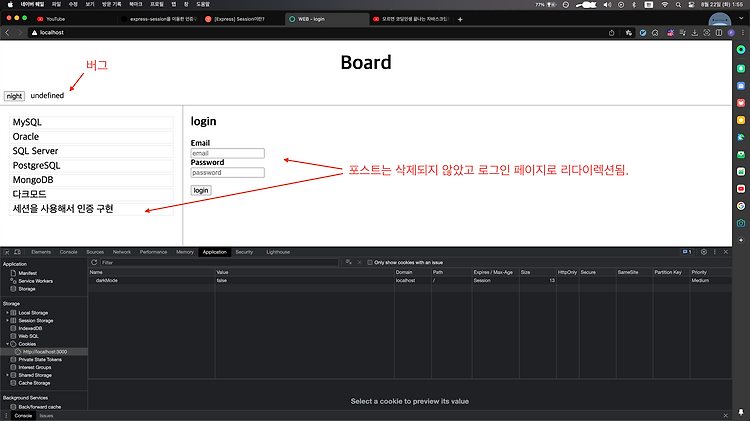Open the 세션을 사용해서 인증 구현 post
Image resolution: width=750 pixels, height=421 pixels.
click(63, 209)
